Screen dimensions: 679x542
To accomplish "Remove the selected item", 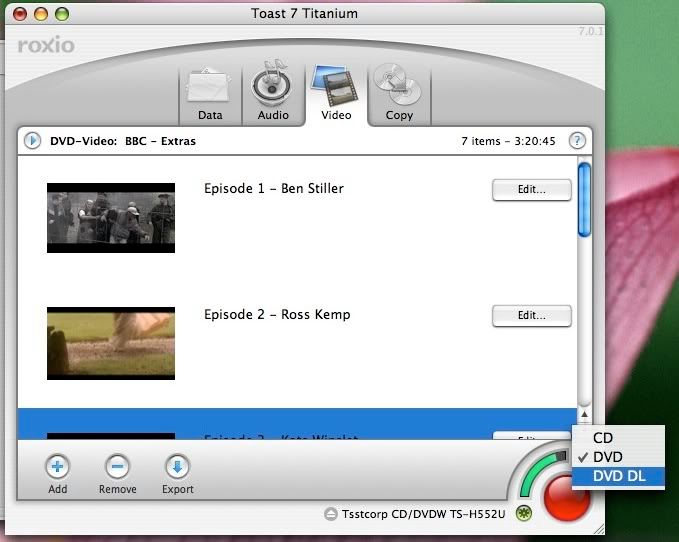I will 117,474.
